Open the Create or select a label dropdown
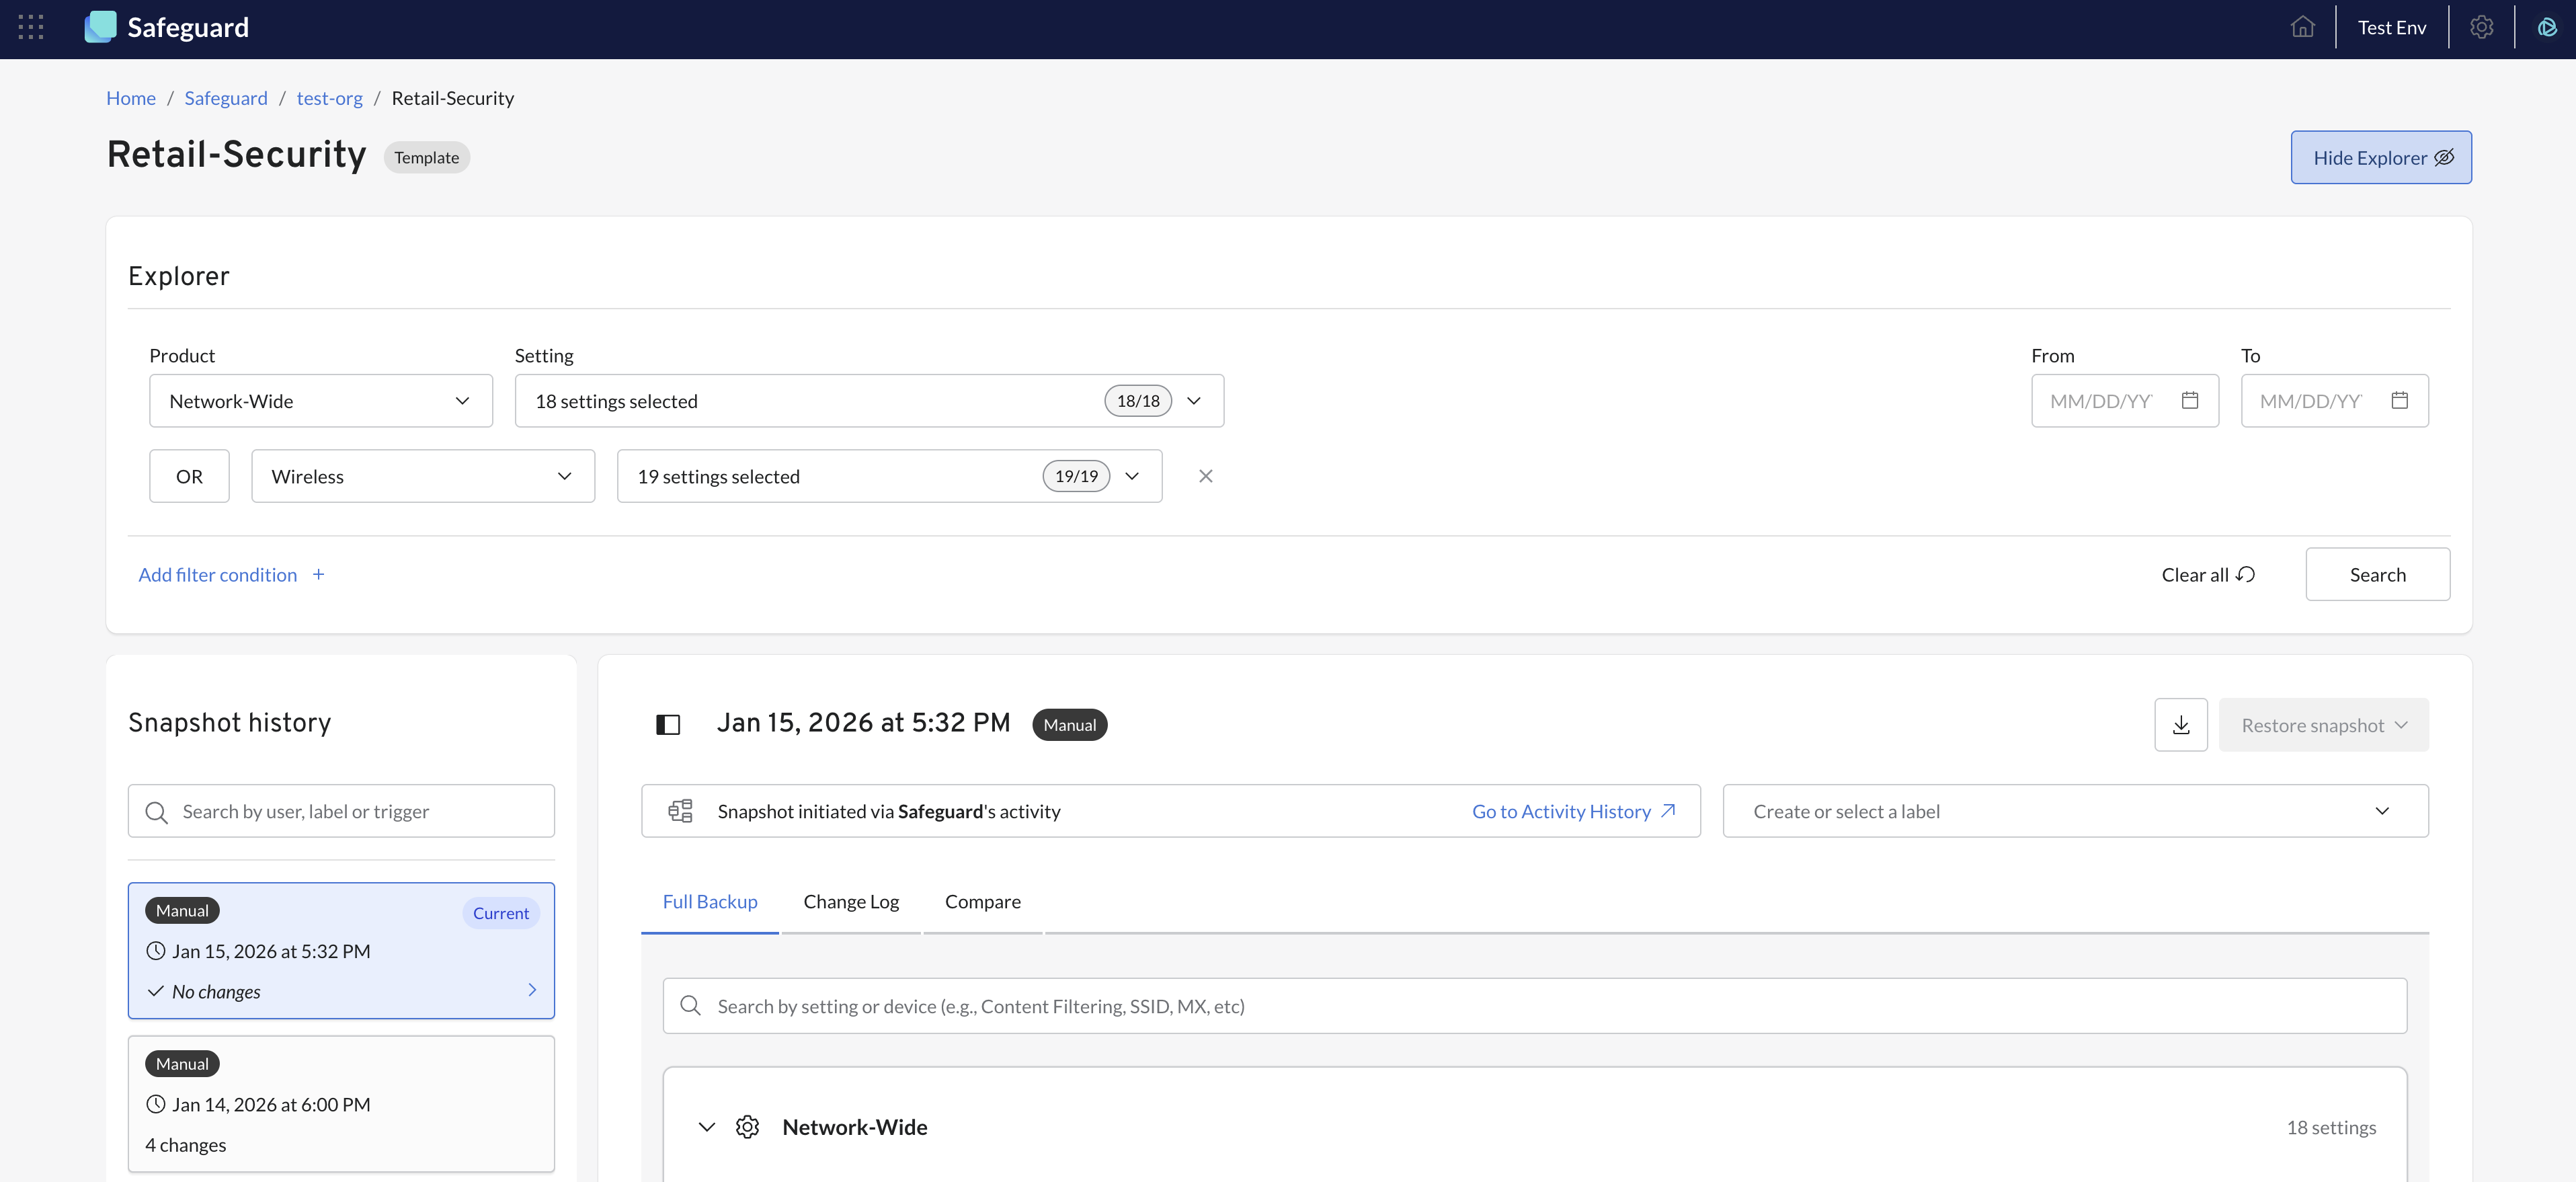Screen dimensions: 2576x1182 point(2074,811)
